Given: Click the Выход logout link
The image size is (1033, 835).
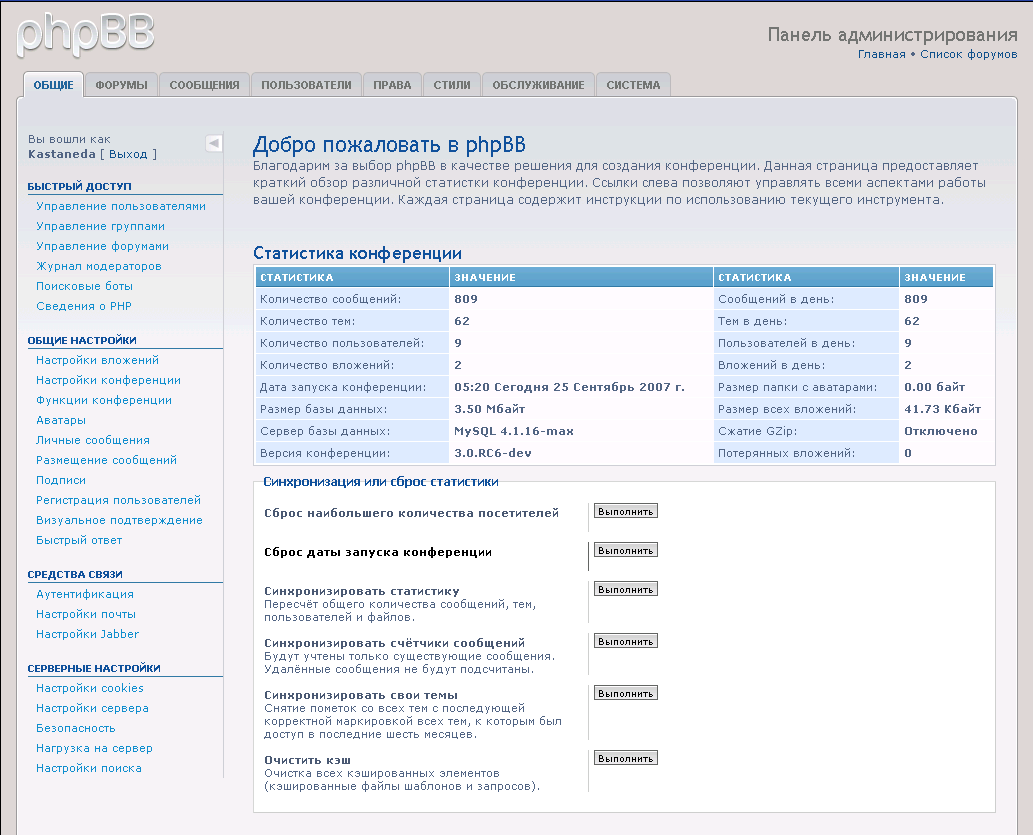Looking at the screenshot, I should pos(128,154).
